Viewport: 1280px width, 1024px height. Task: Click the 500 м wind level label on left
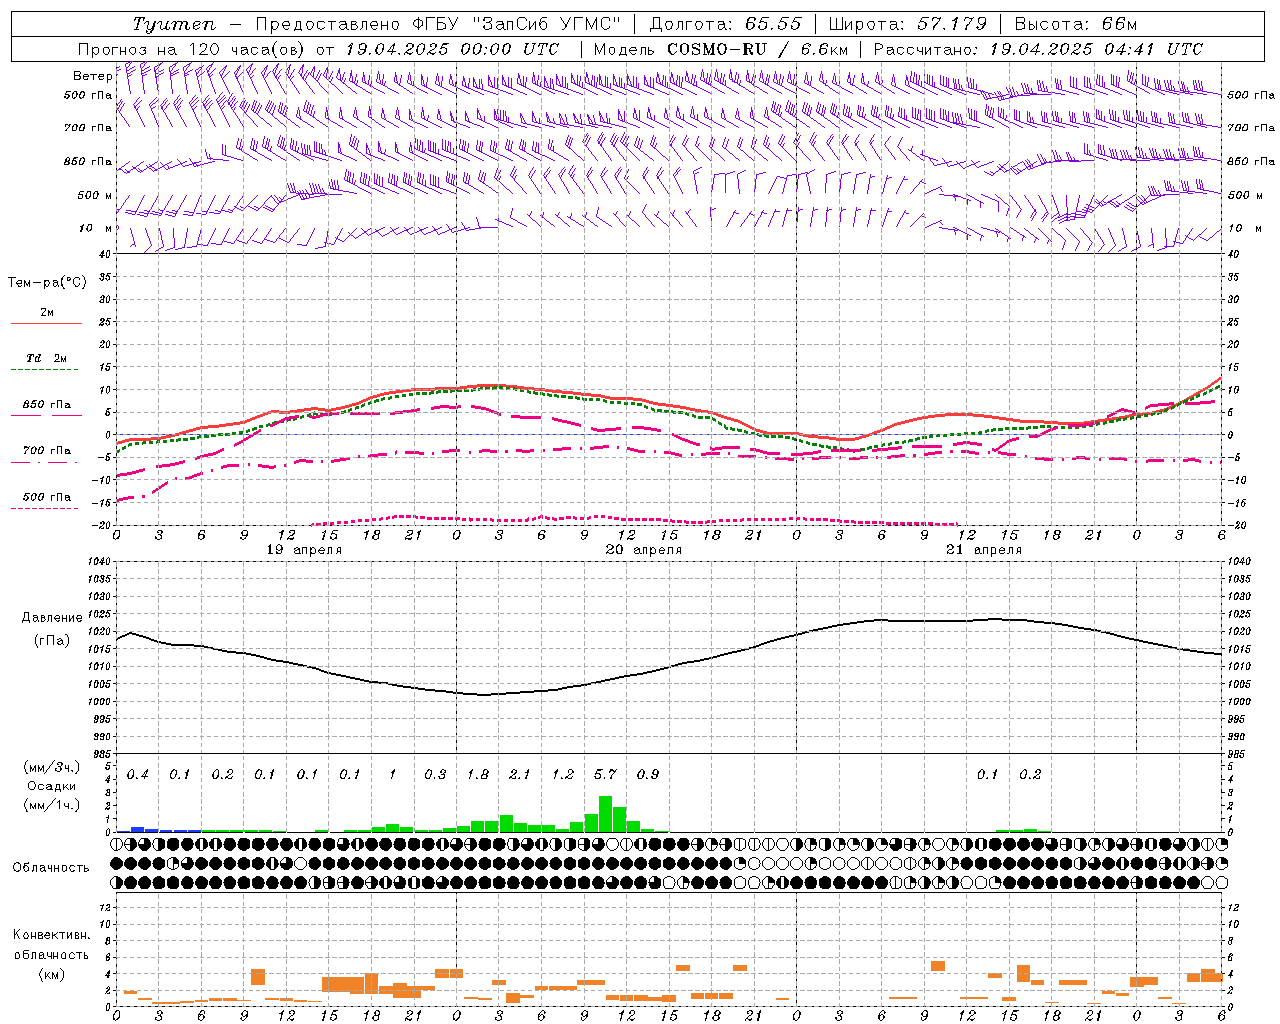coord(95,195)
